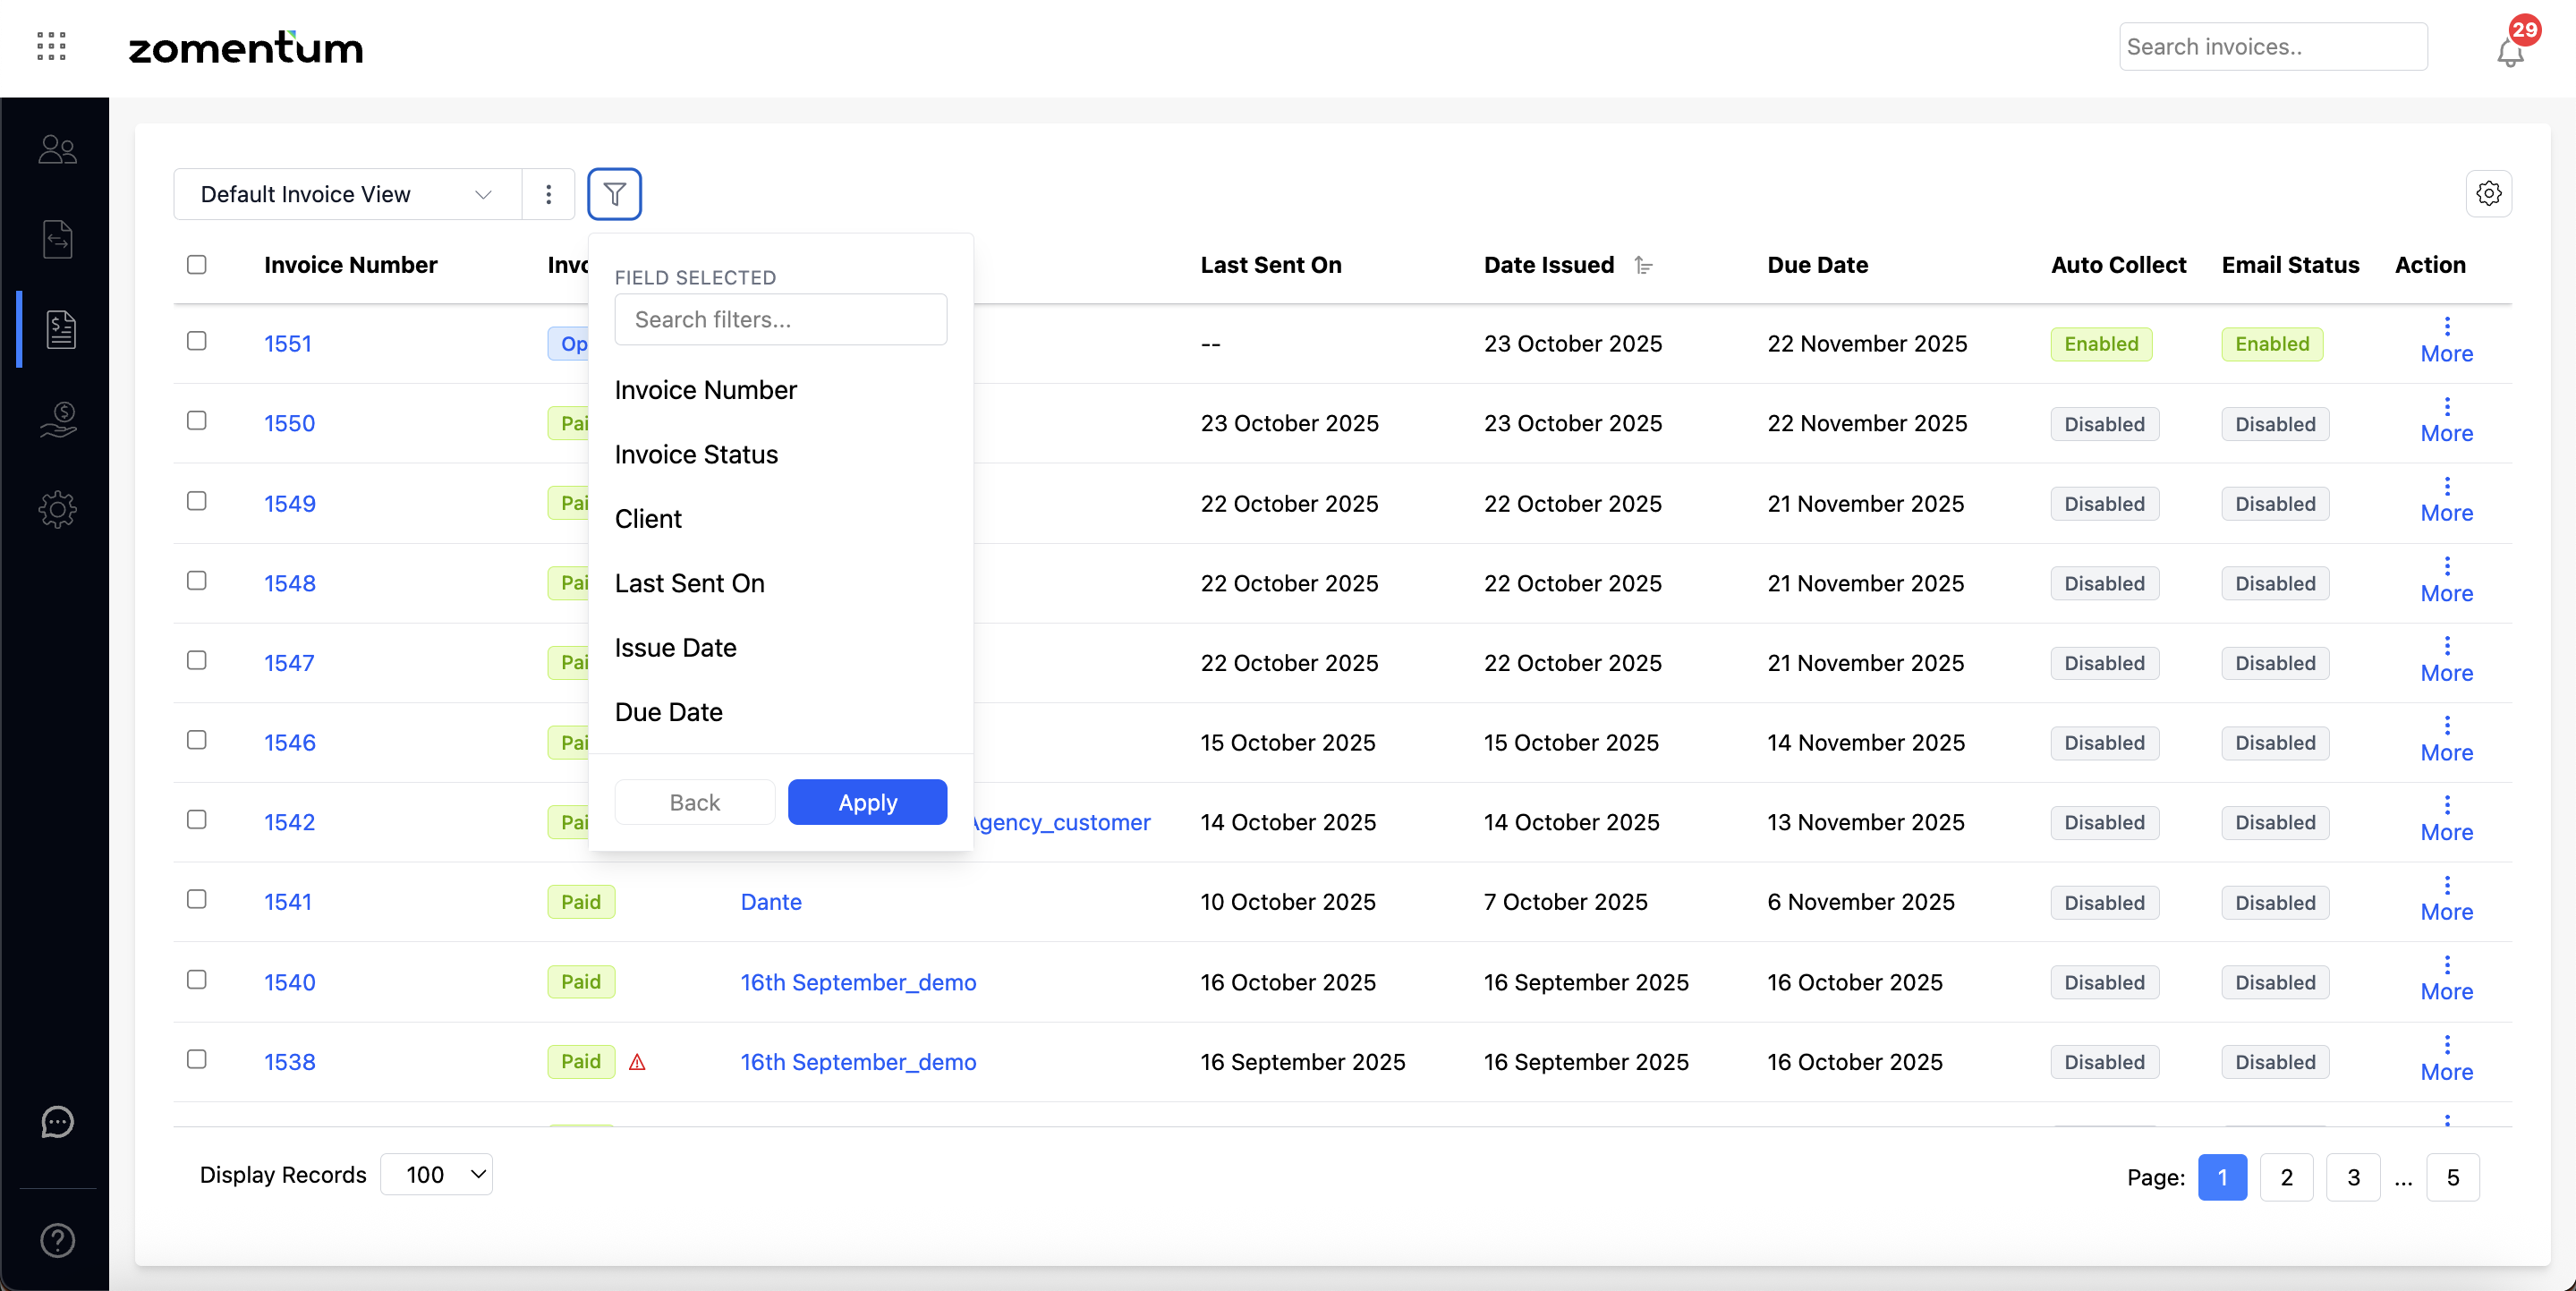Toggle the select-all invoices checkbox
This screenshot has height=1291, width=2576.
[x=197, y=264]
